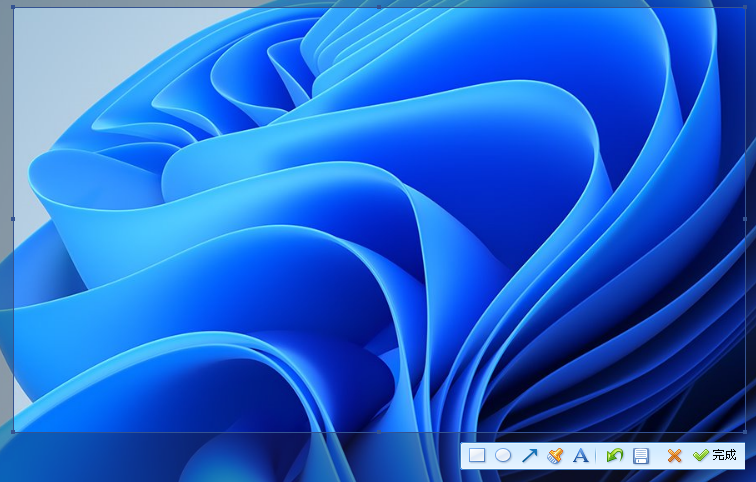This screenshot has width=756, height=482.
Task: Click the 完成 finish button
Action: (x=715, y=455)
